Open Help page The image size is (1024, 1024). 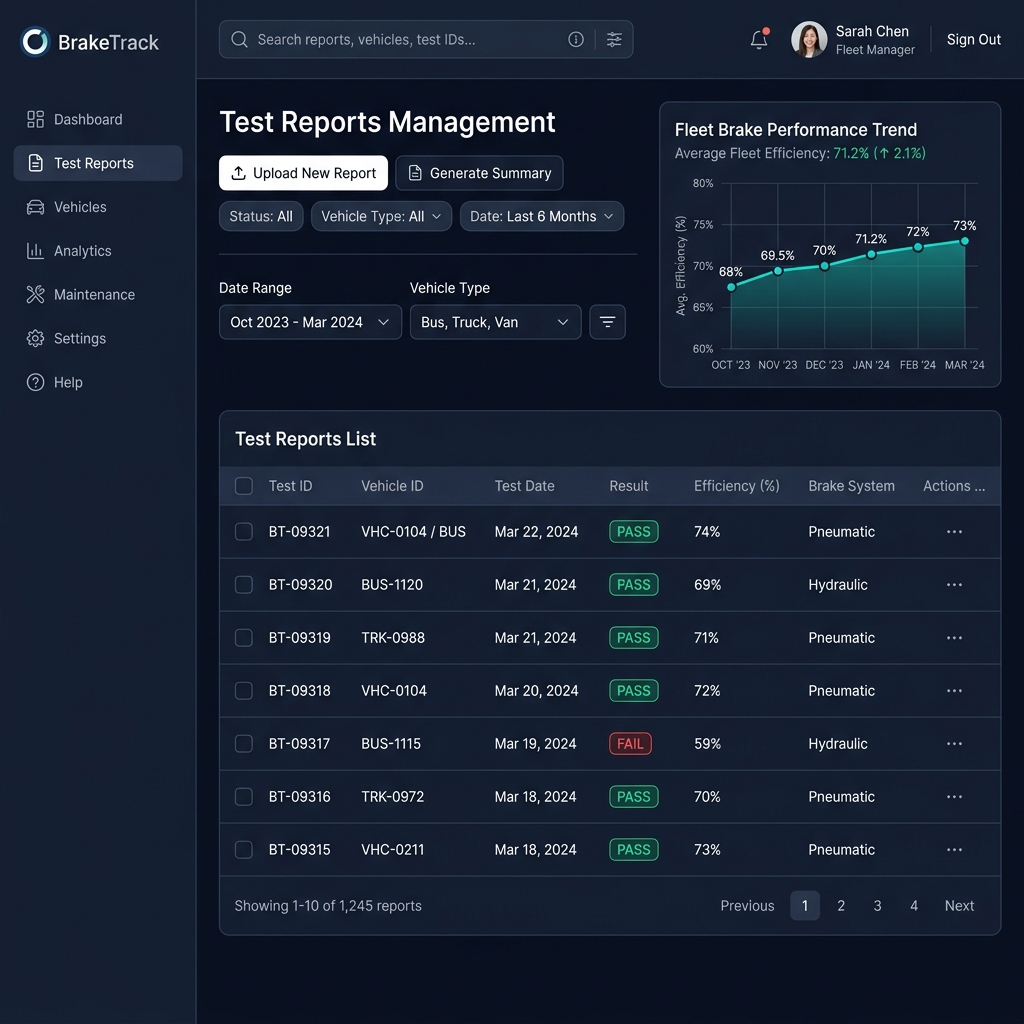point(98,382)
